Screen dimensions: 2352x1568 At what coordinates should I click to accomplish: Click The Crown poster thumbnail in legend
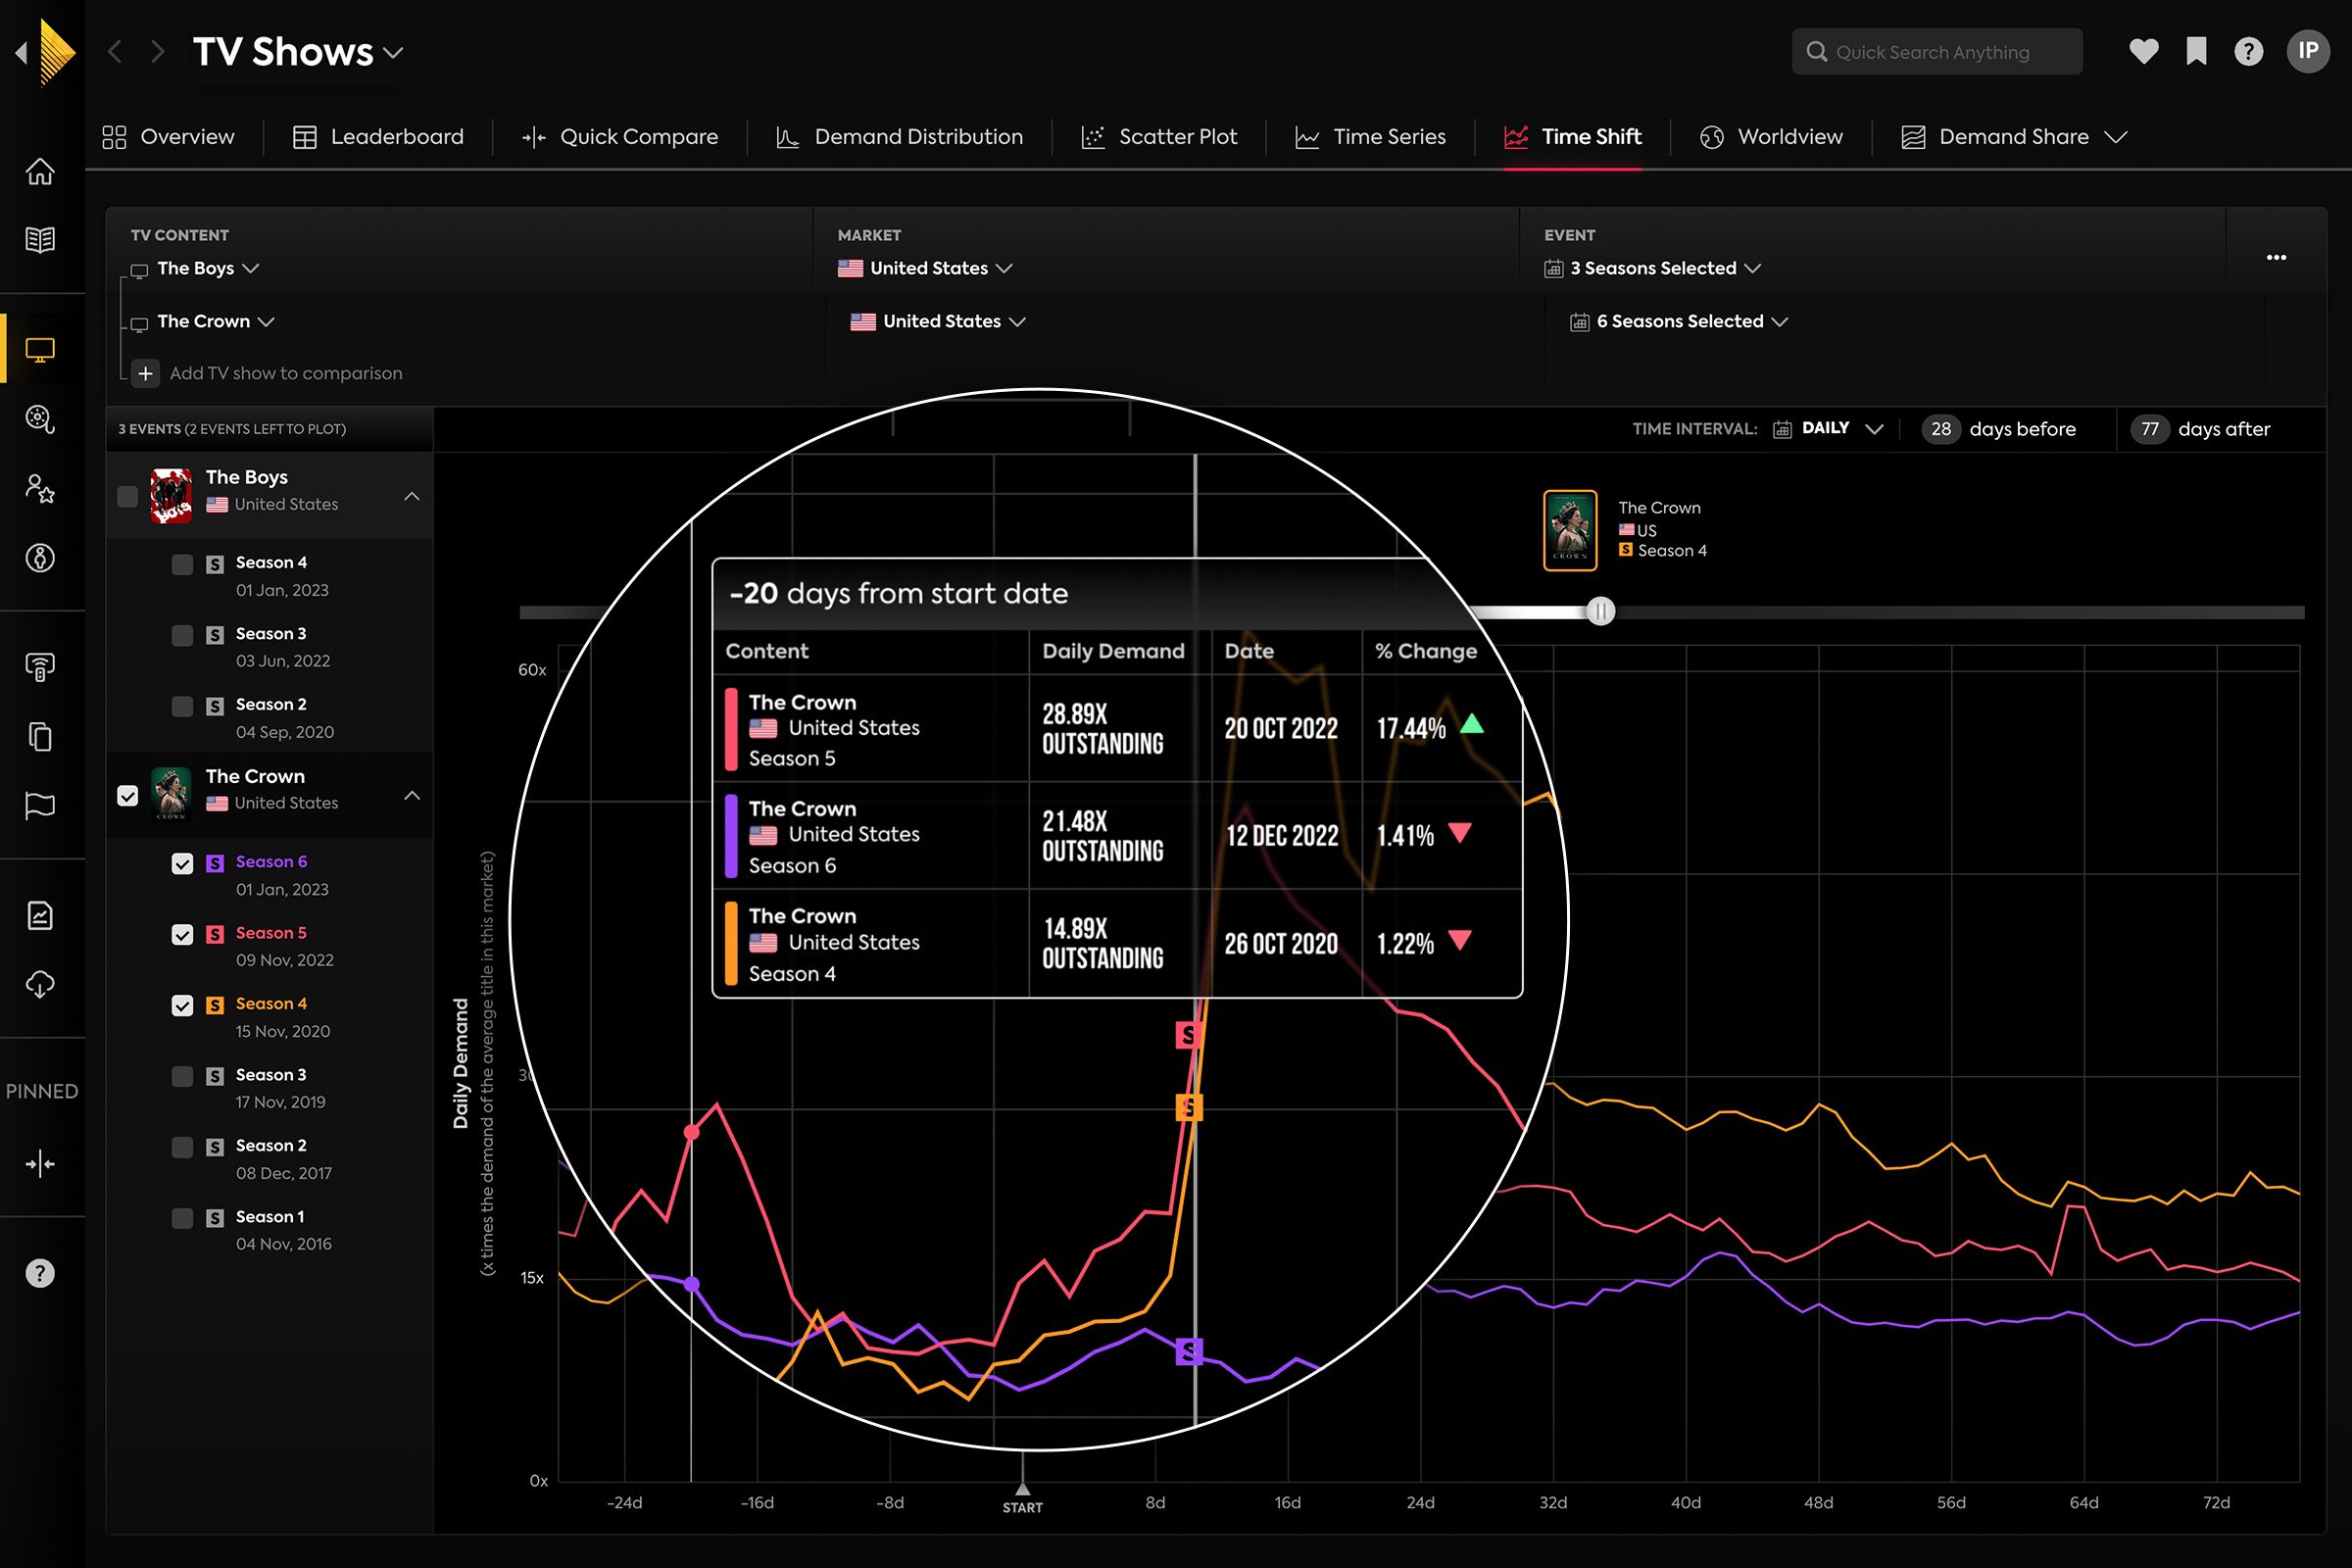(x=1570, y=530)
